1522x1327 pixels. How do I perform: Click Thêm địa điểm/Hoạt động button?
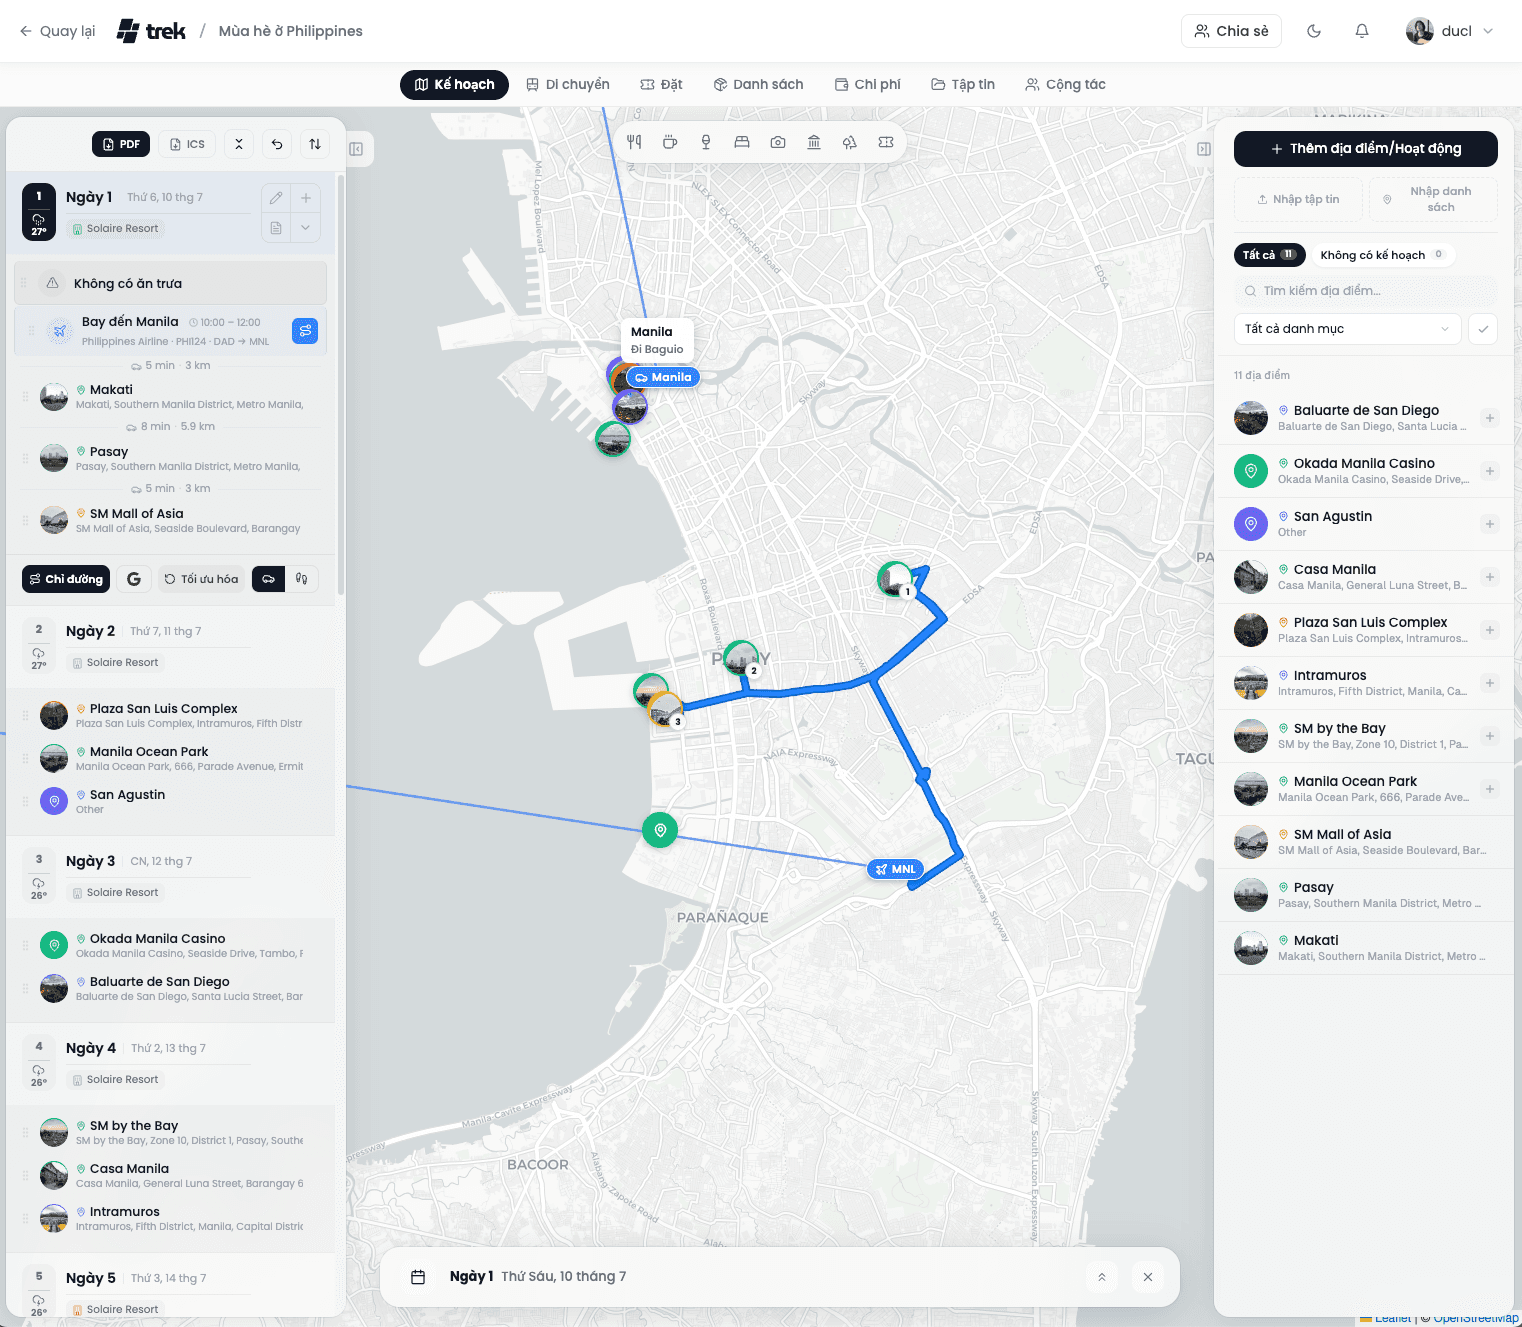[x=1366, y=149]
